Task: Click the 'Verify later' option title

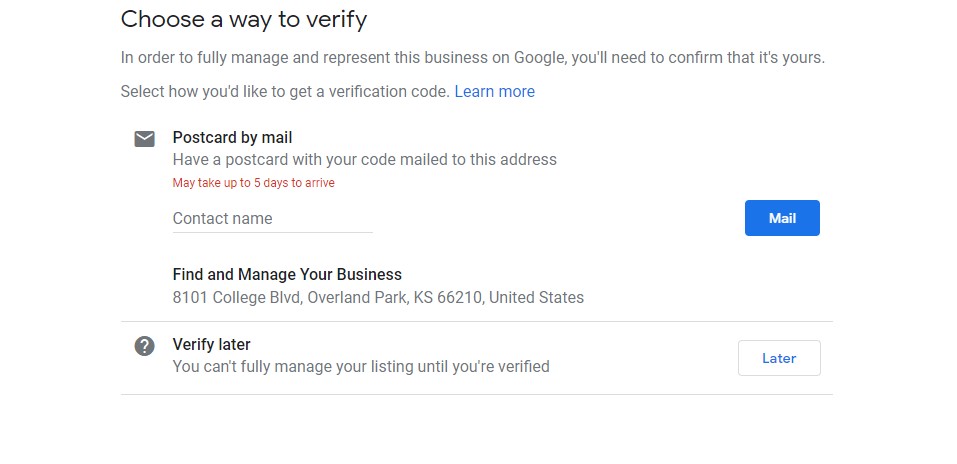Action: [211, 344]
